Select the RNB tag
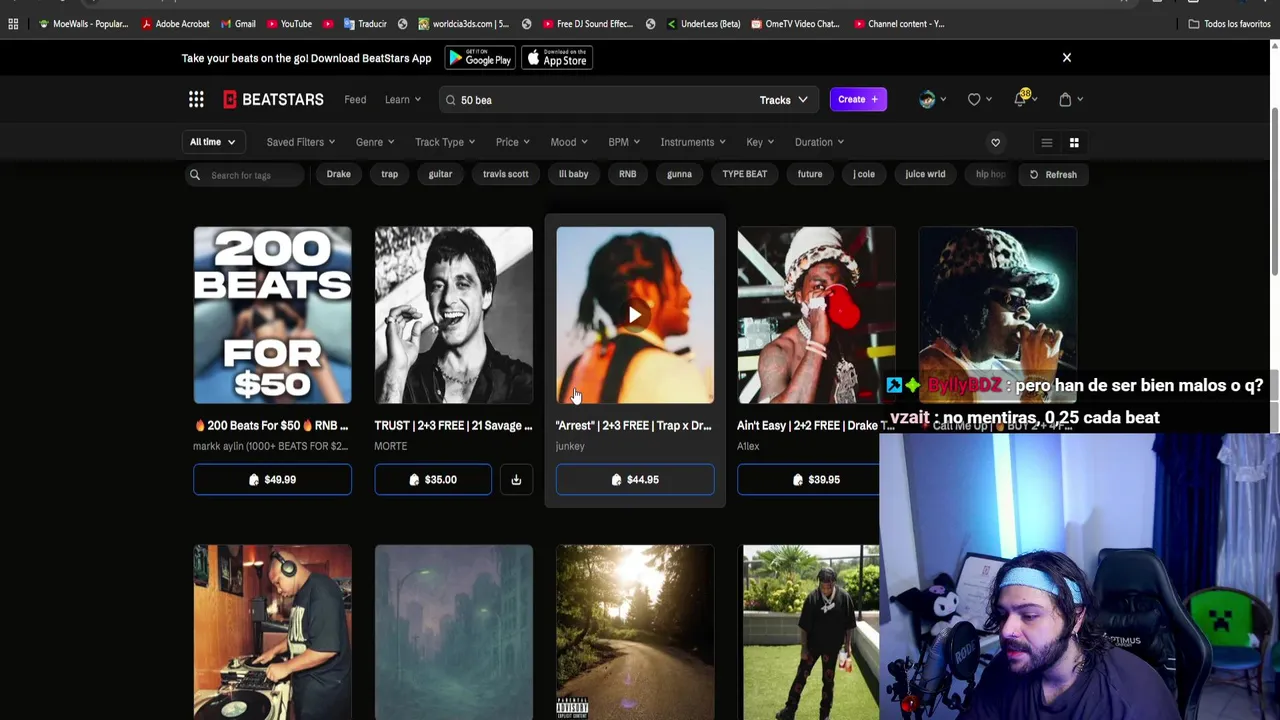The height and width of the screenshot is (720, 1280). point(627,174)
